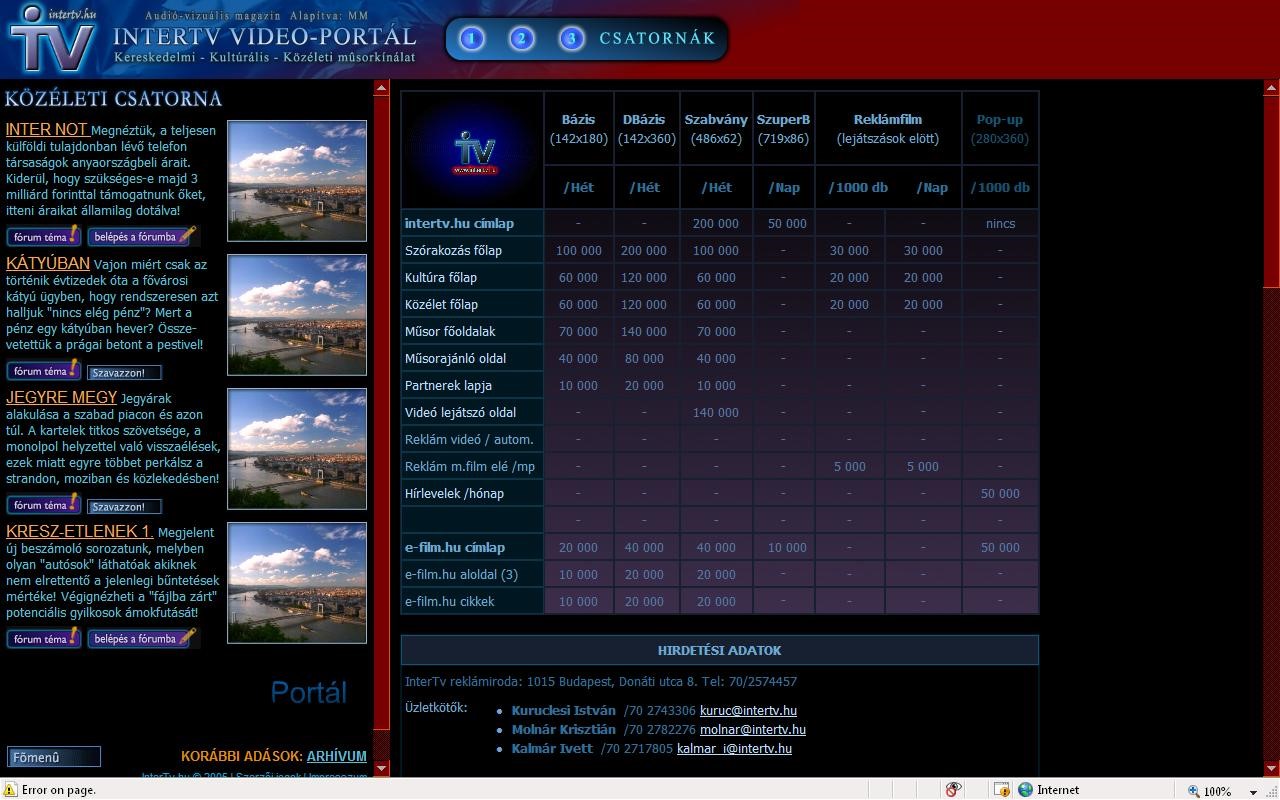Open the JEGYRE MEGY video thumbnail
Viewport: 1280px width, 800px height.
click(297, 449)
